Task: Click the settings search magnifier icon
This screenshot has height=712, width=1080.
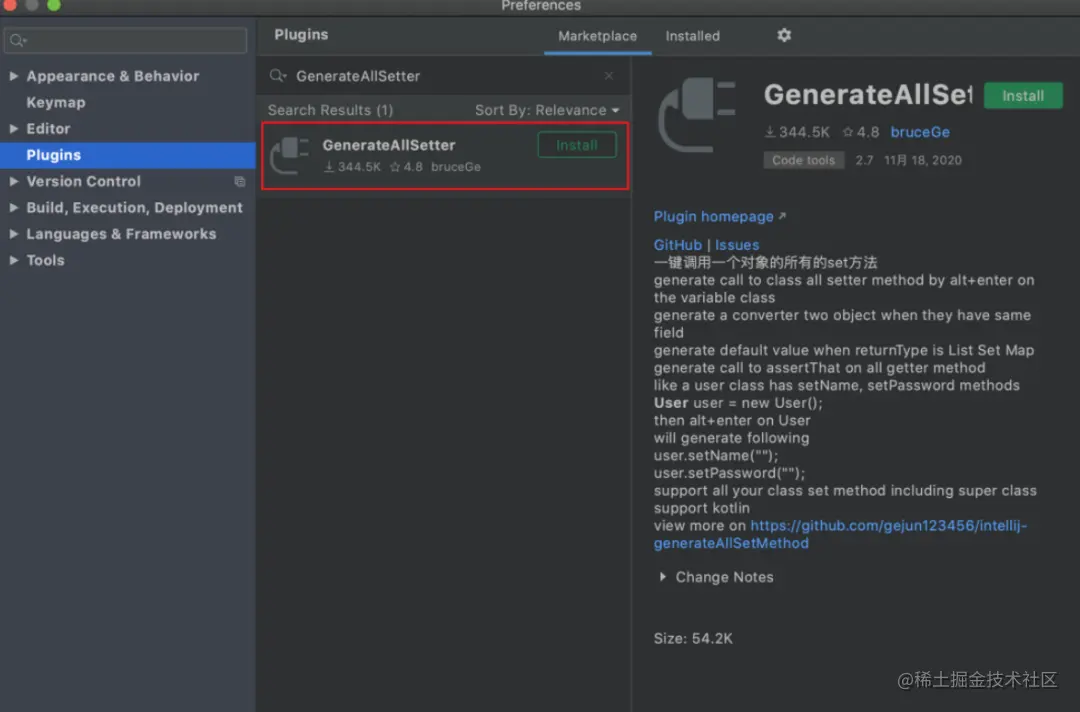Action: (18, 41)
